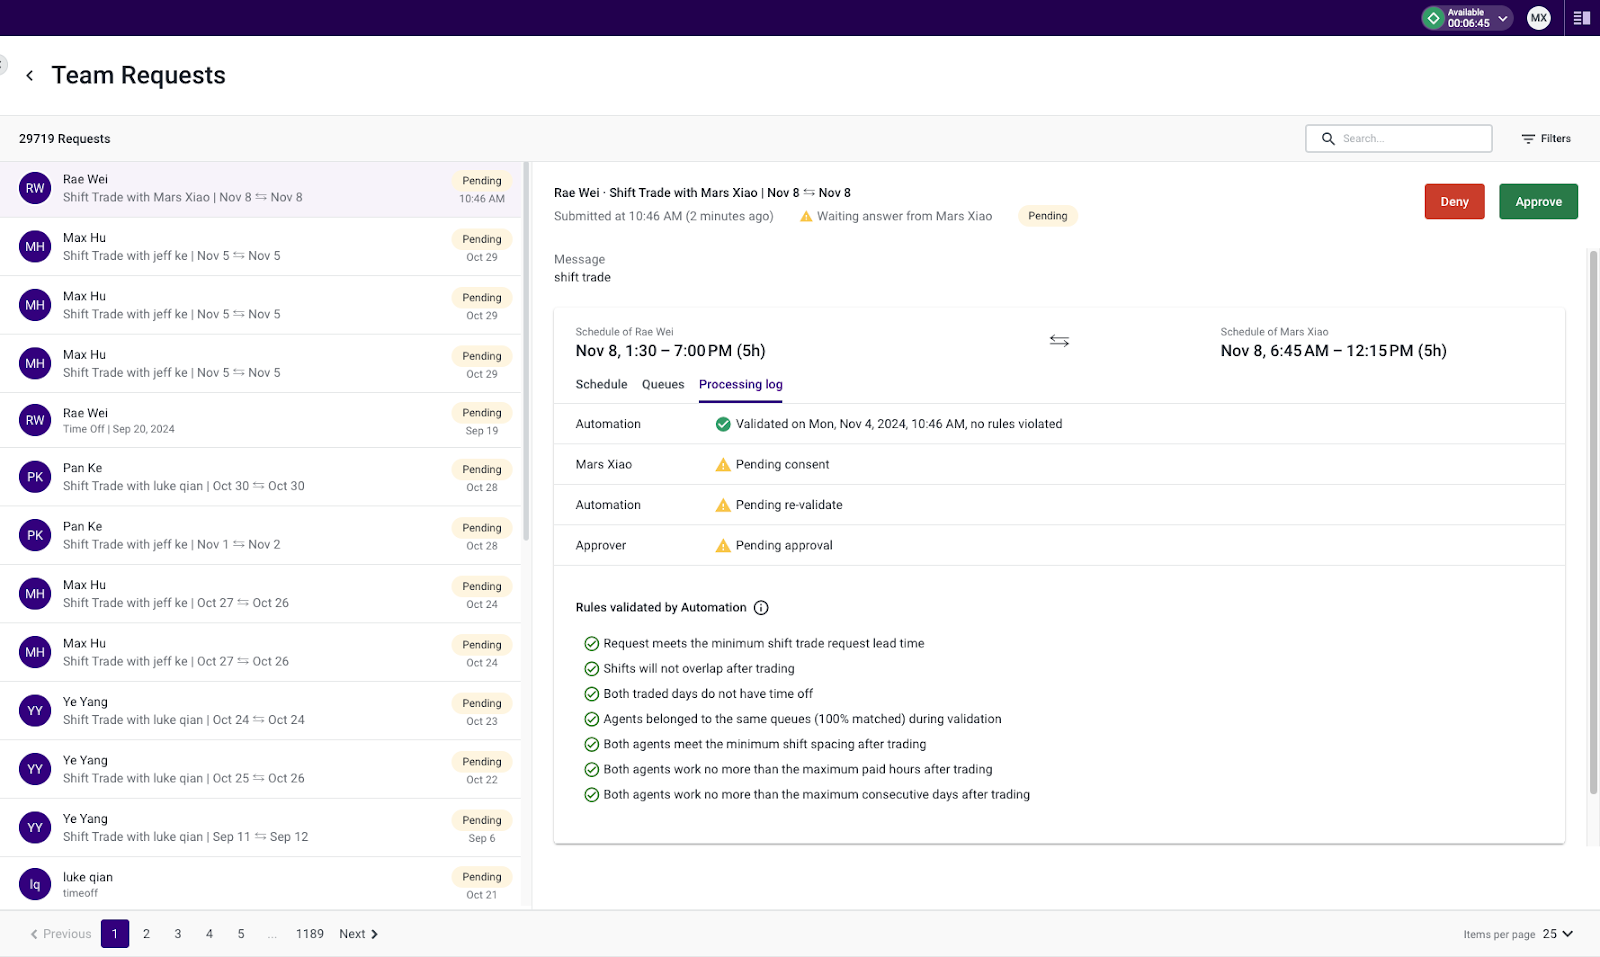Open luke qian timeoff request

pos(260,884)
